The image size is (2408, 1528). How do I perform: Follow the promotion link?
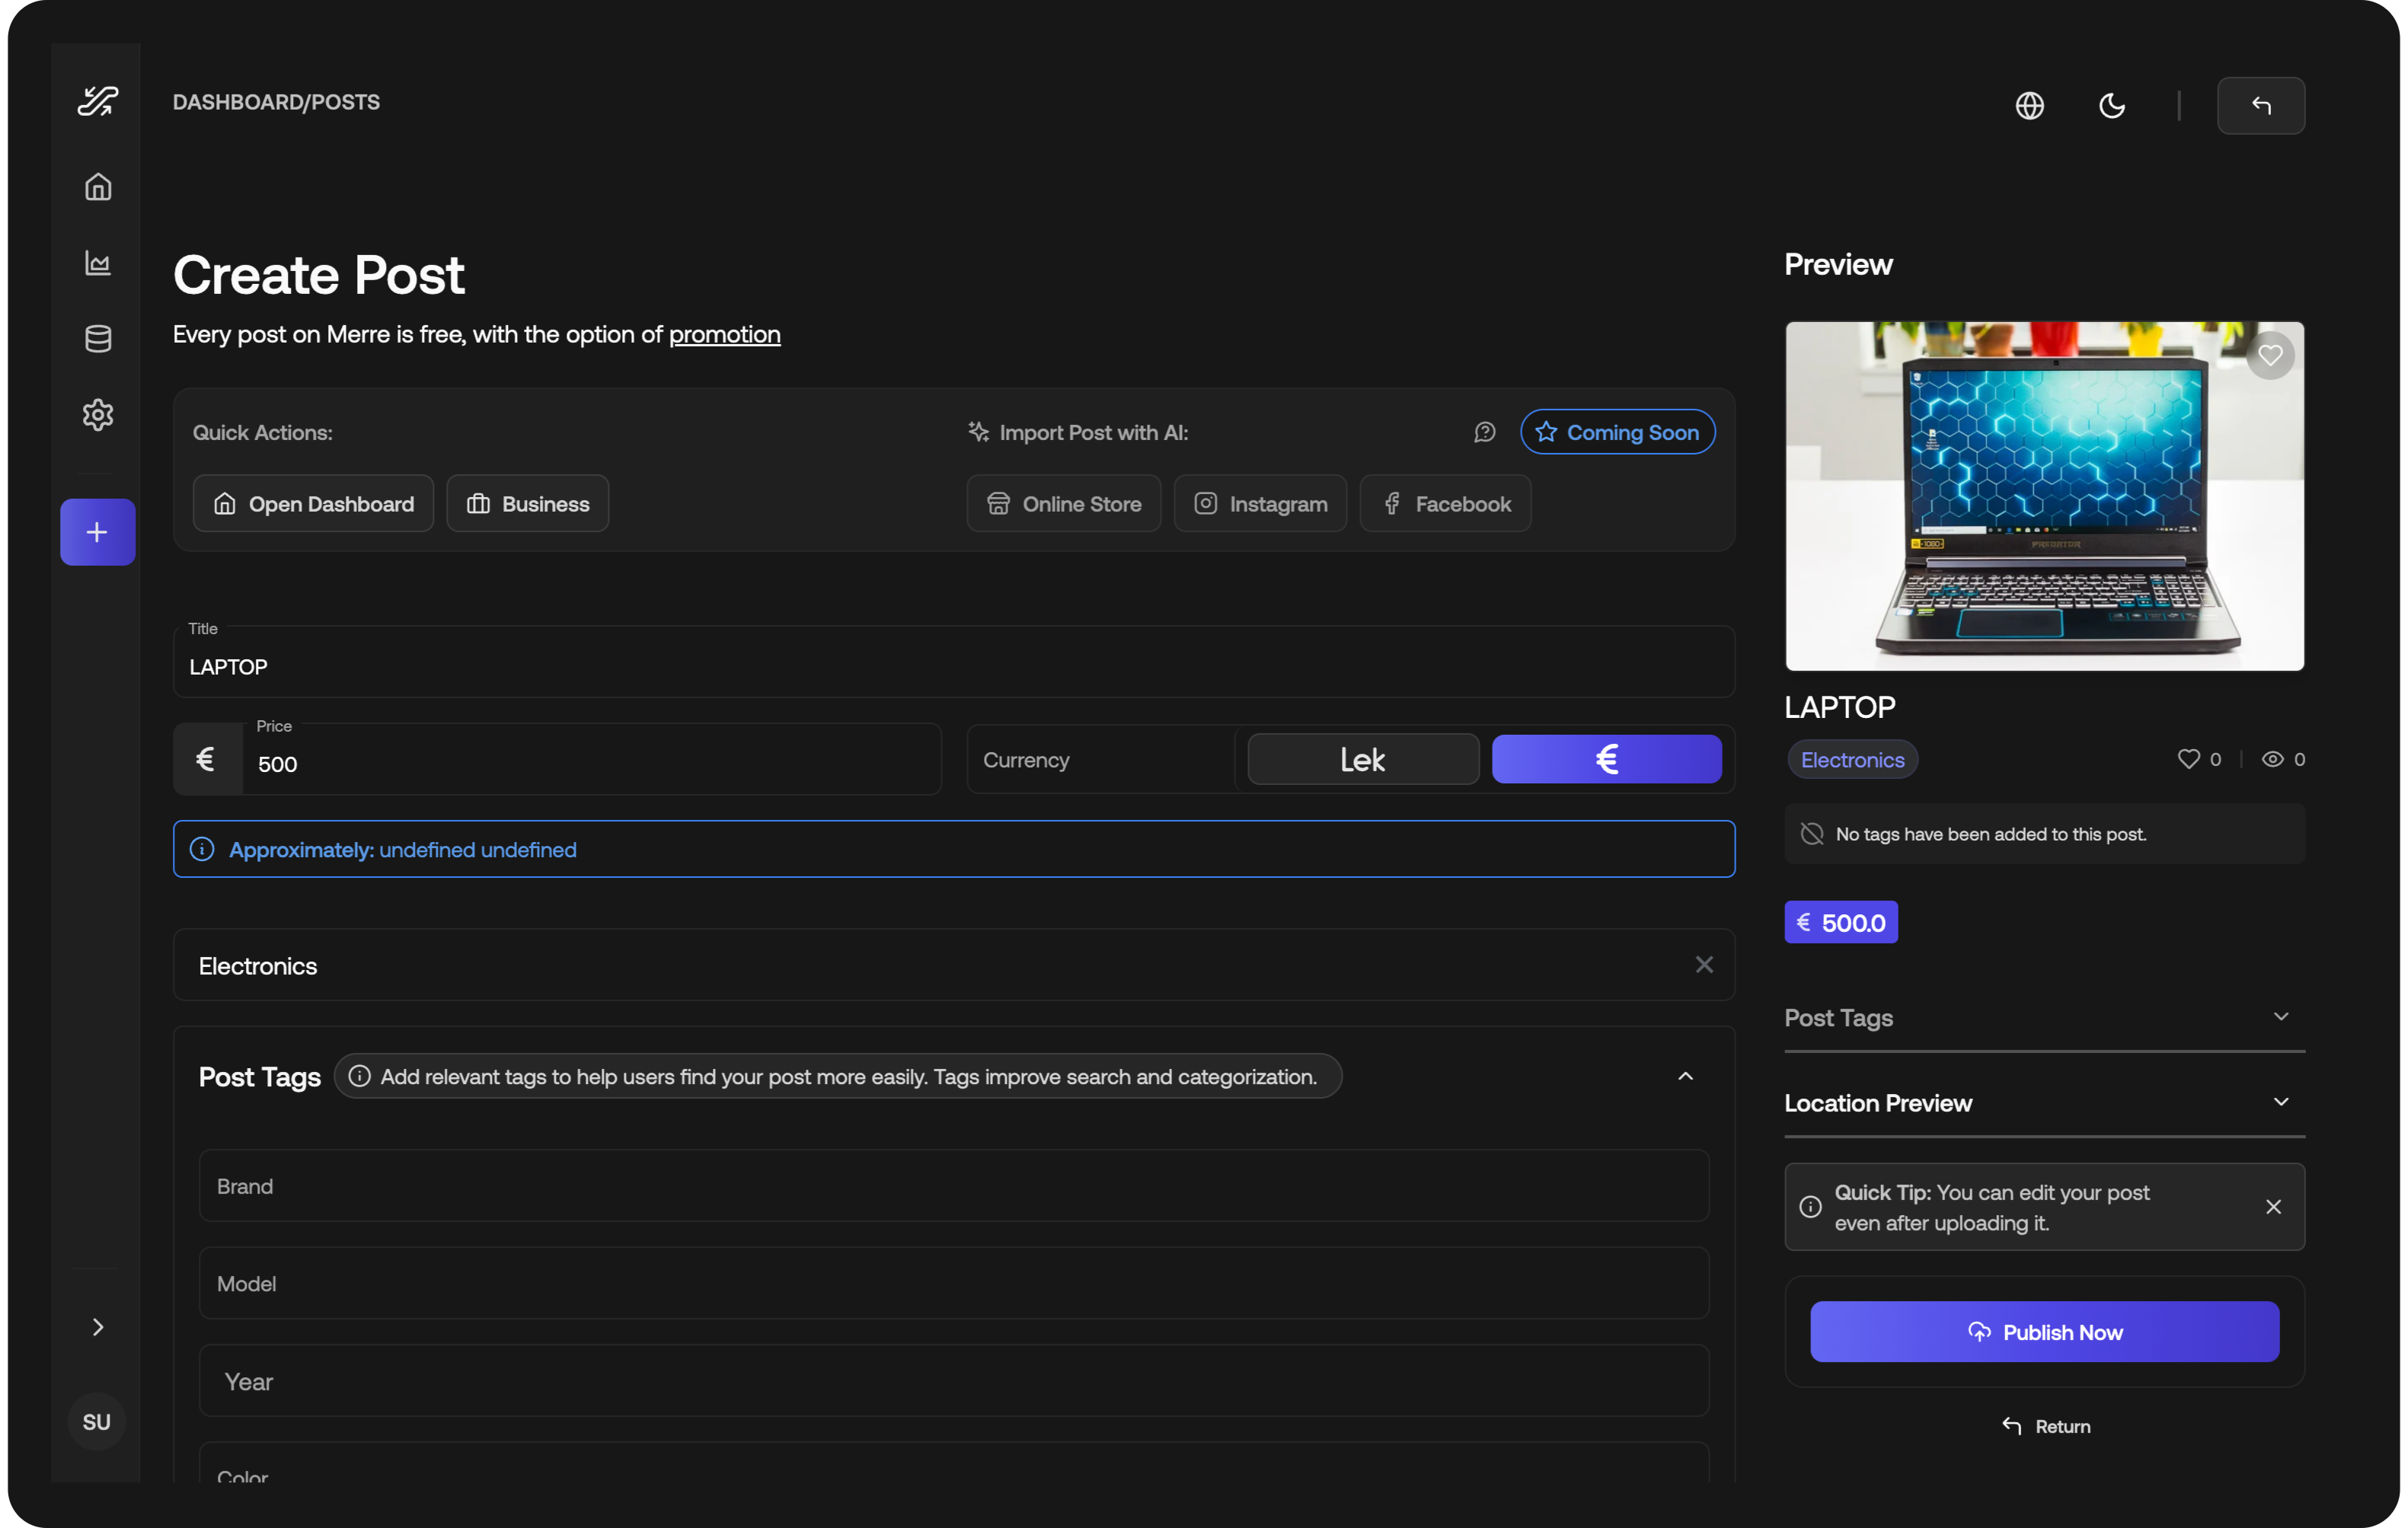pos(724,334)
